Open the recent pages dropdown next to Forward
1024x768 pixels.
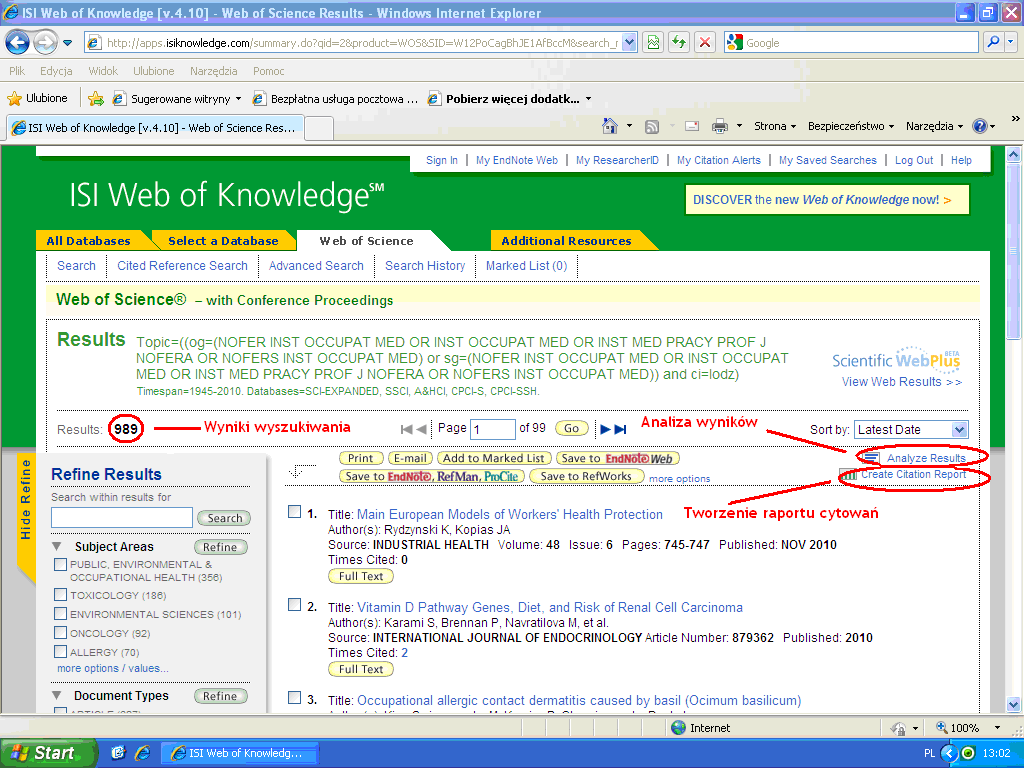point(67,43)
